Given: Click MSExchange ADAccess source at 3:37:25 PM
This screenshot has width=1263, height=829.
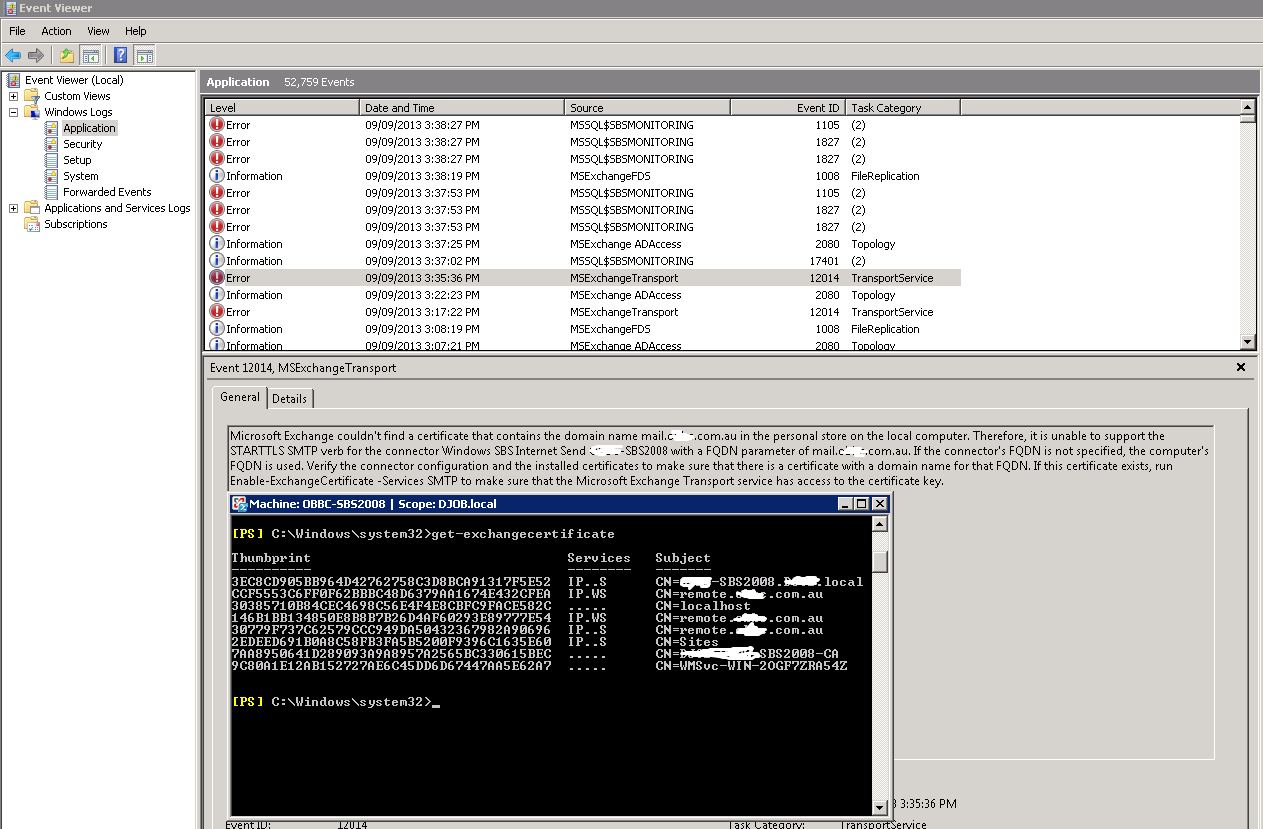Looking at the screenshot, I should click(626, 244).
